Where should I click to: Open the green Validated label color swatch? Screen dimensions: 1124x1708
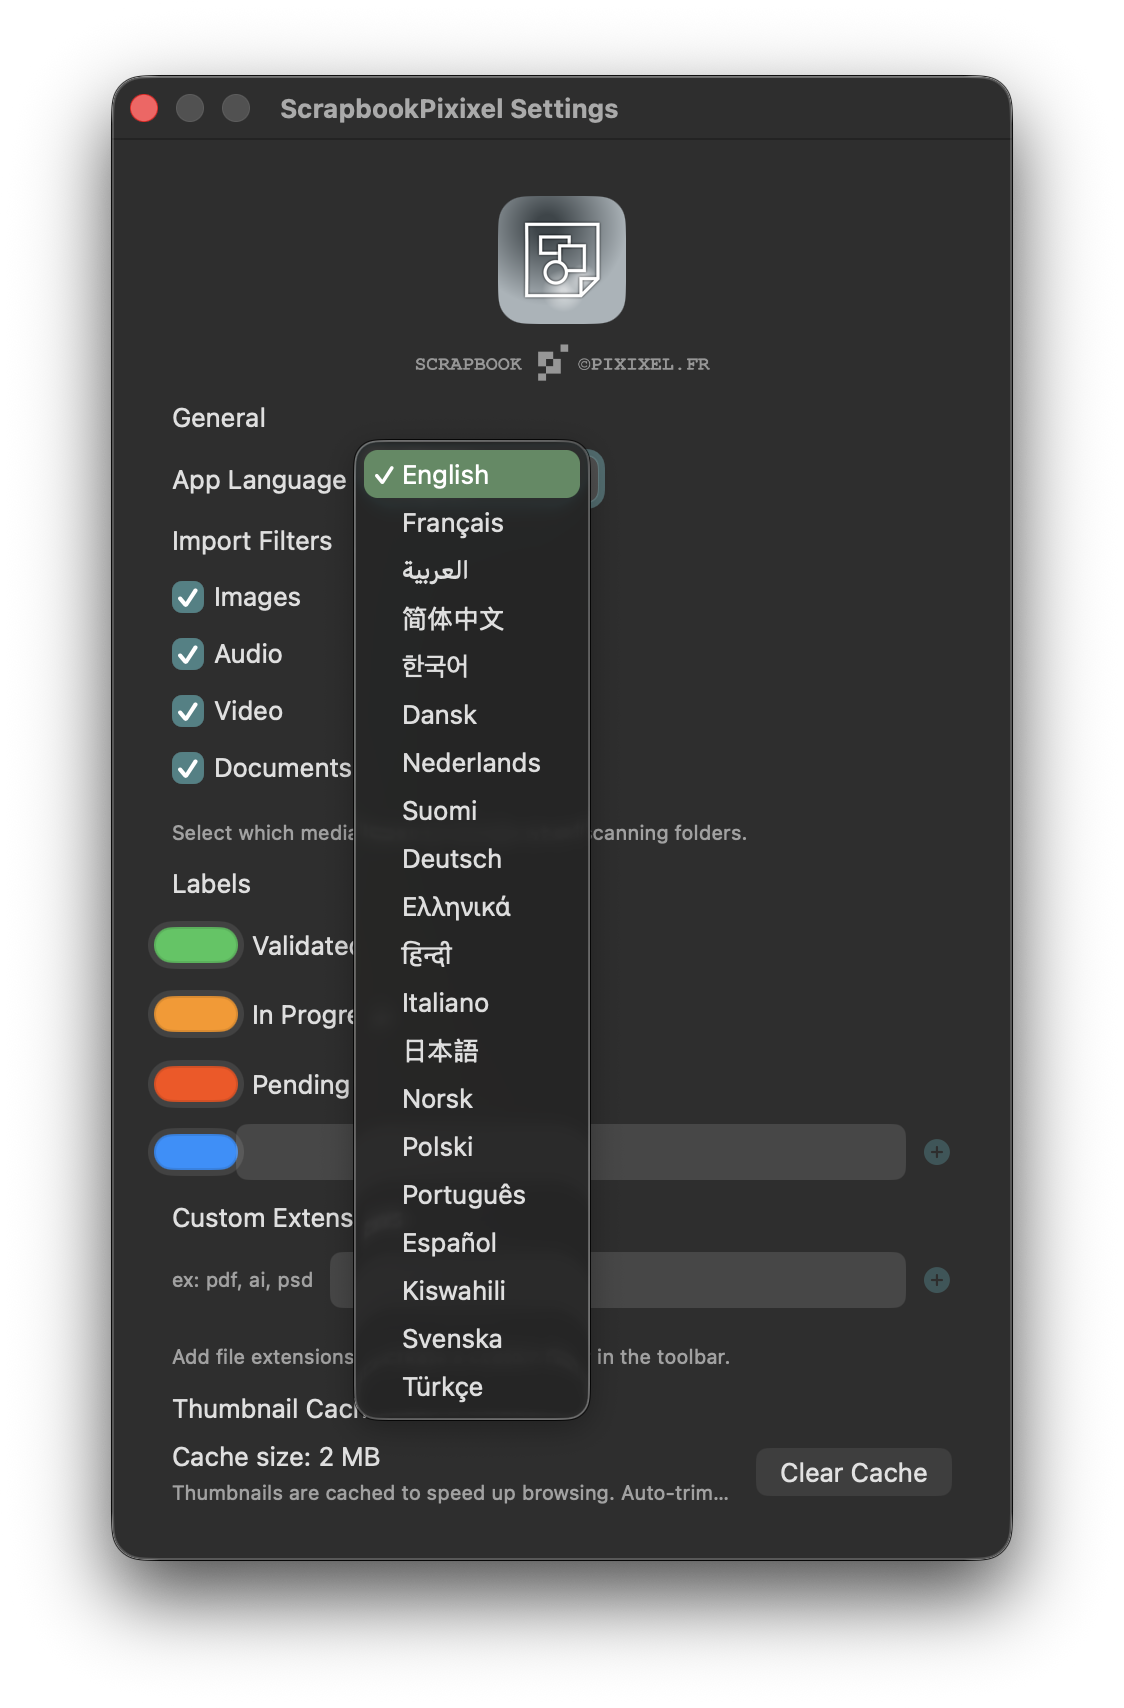[196, 946]
